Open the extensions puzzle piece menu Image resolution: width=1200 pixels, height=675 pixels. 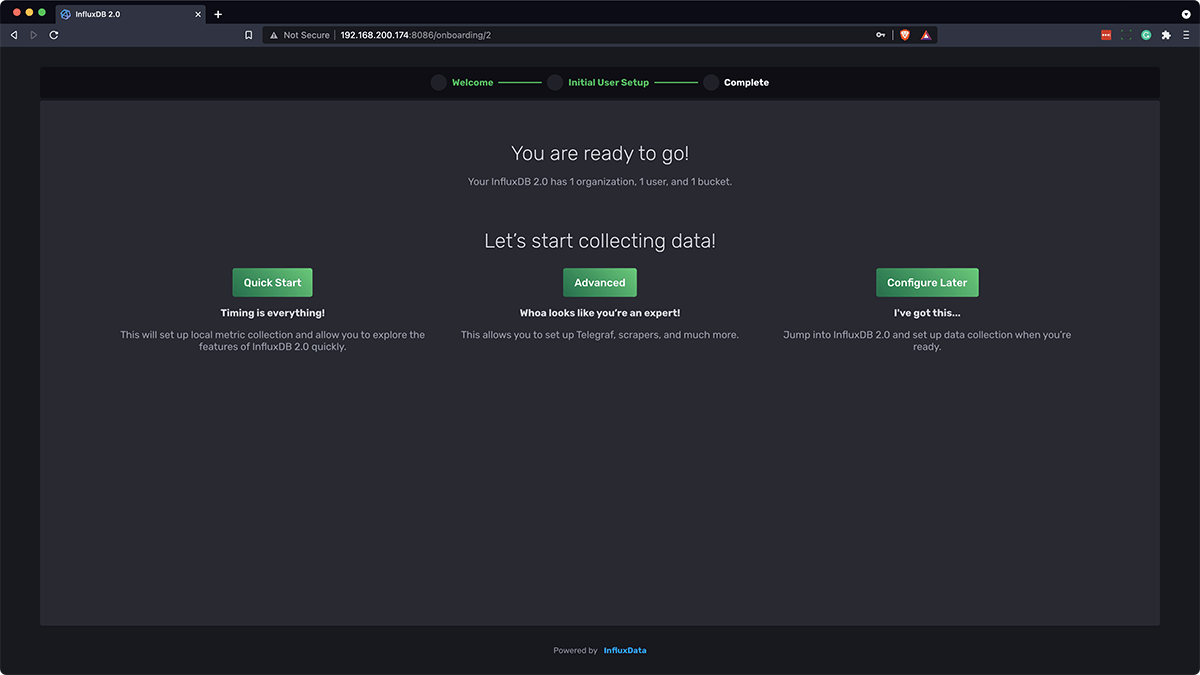pyautogui.click(x=1166, y=35)
